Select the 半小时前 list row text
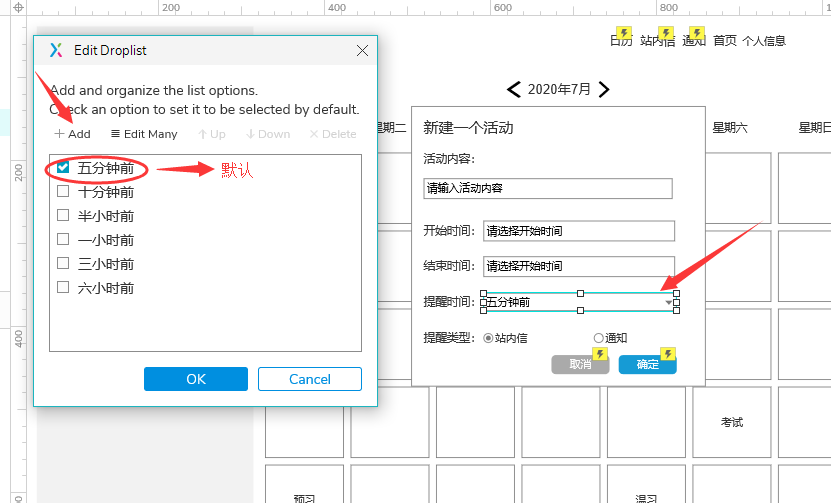 coord(106,216)
